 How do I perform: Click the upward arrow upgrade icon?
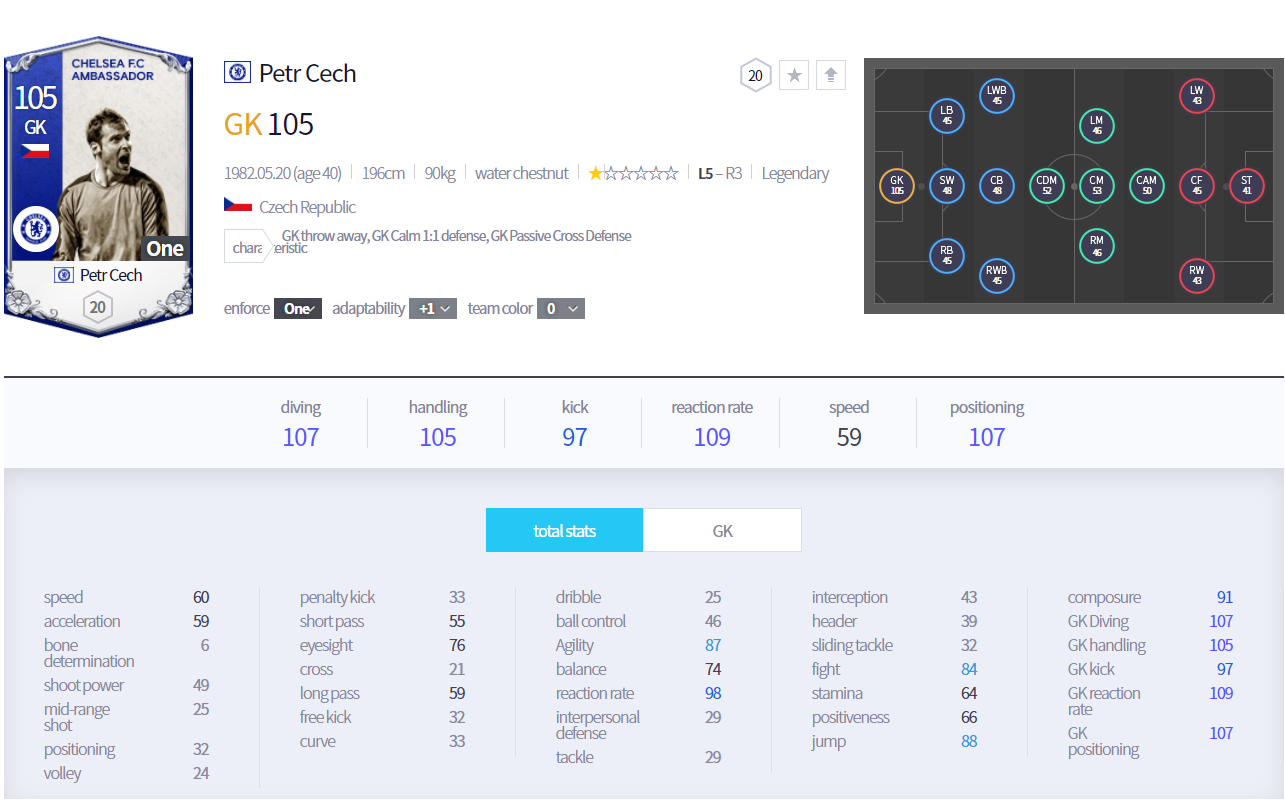[x=831, y=75]
